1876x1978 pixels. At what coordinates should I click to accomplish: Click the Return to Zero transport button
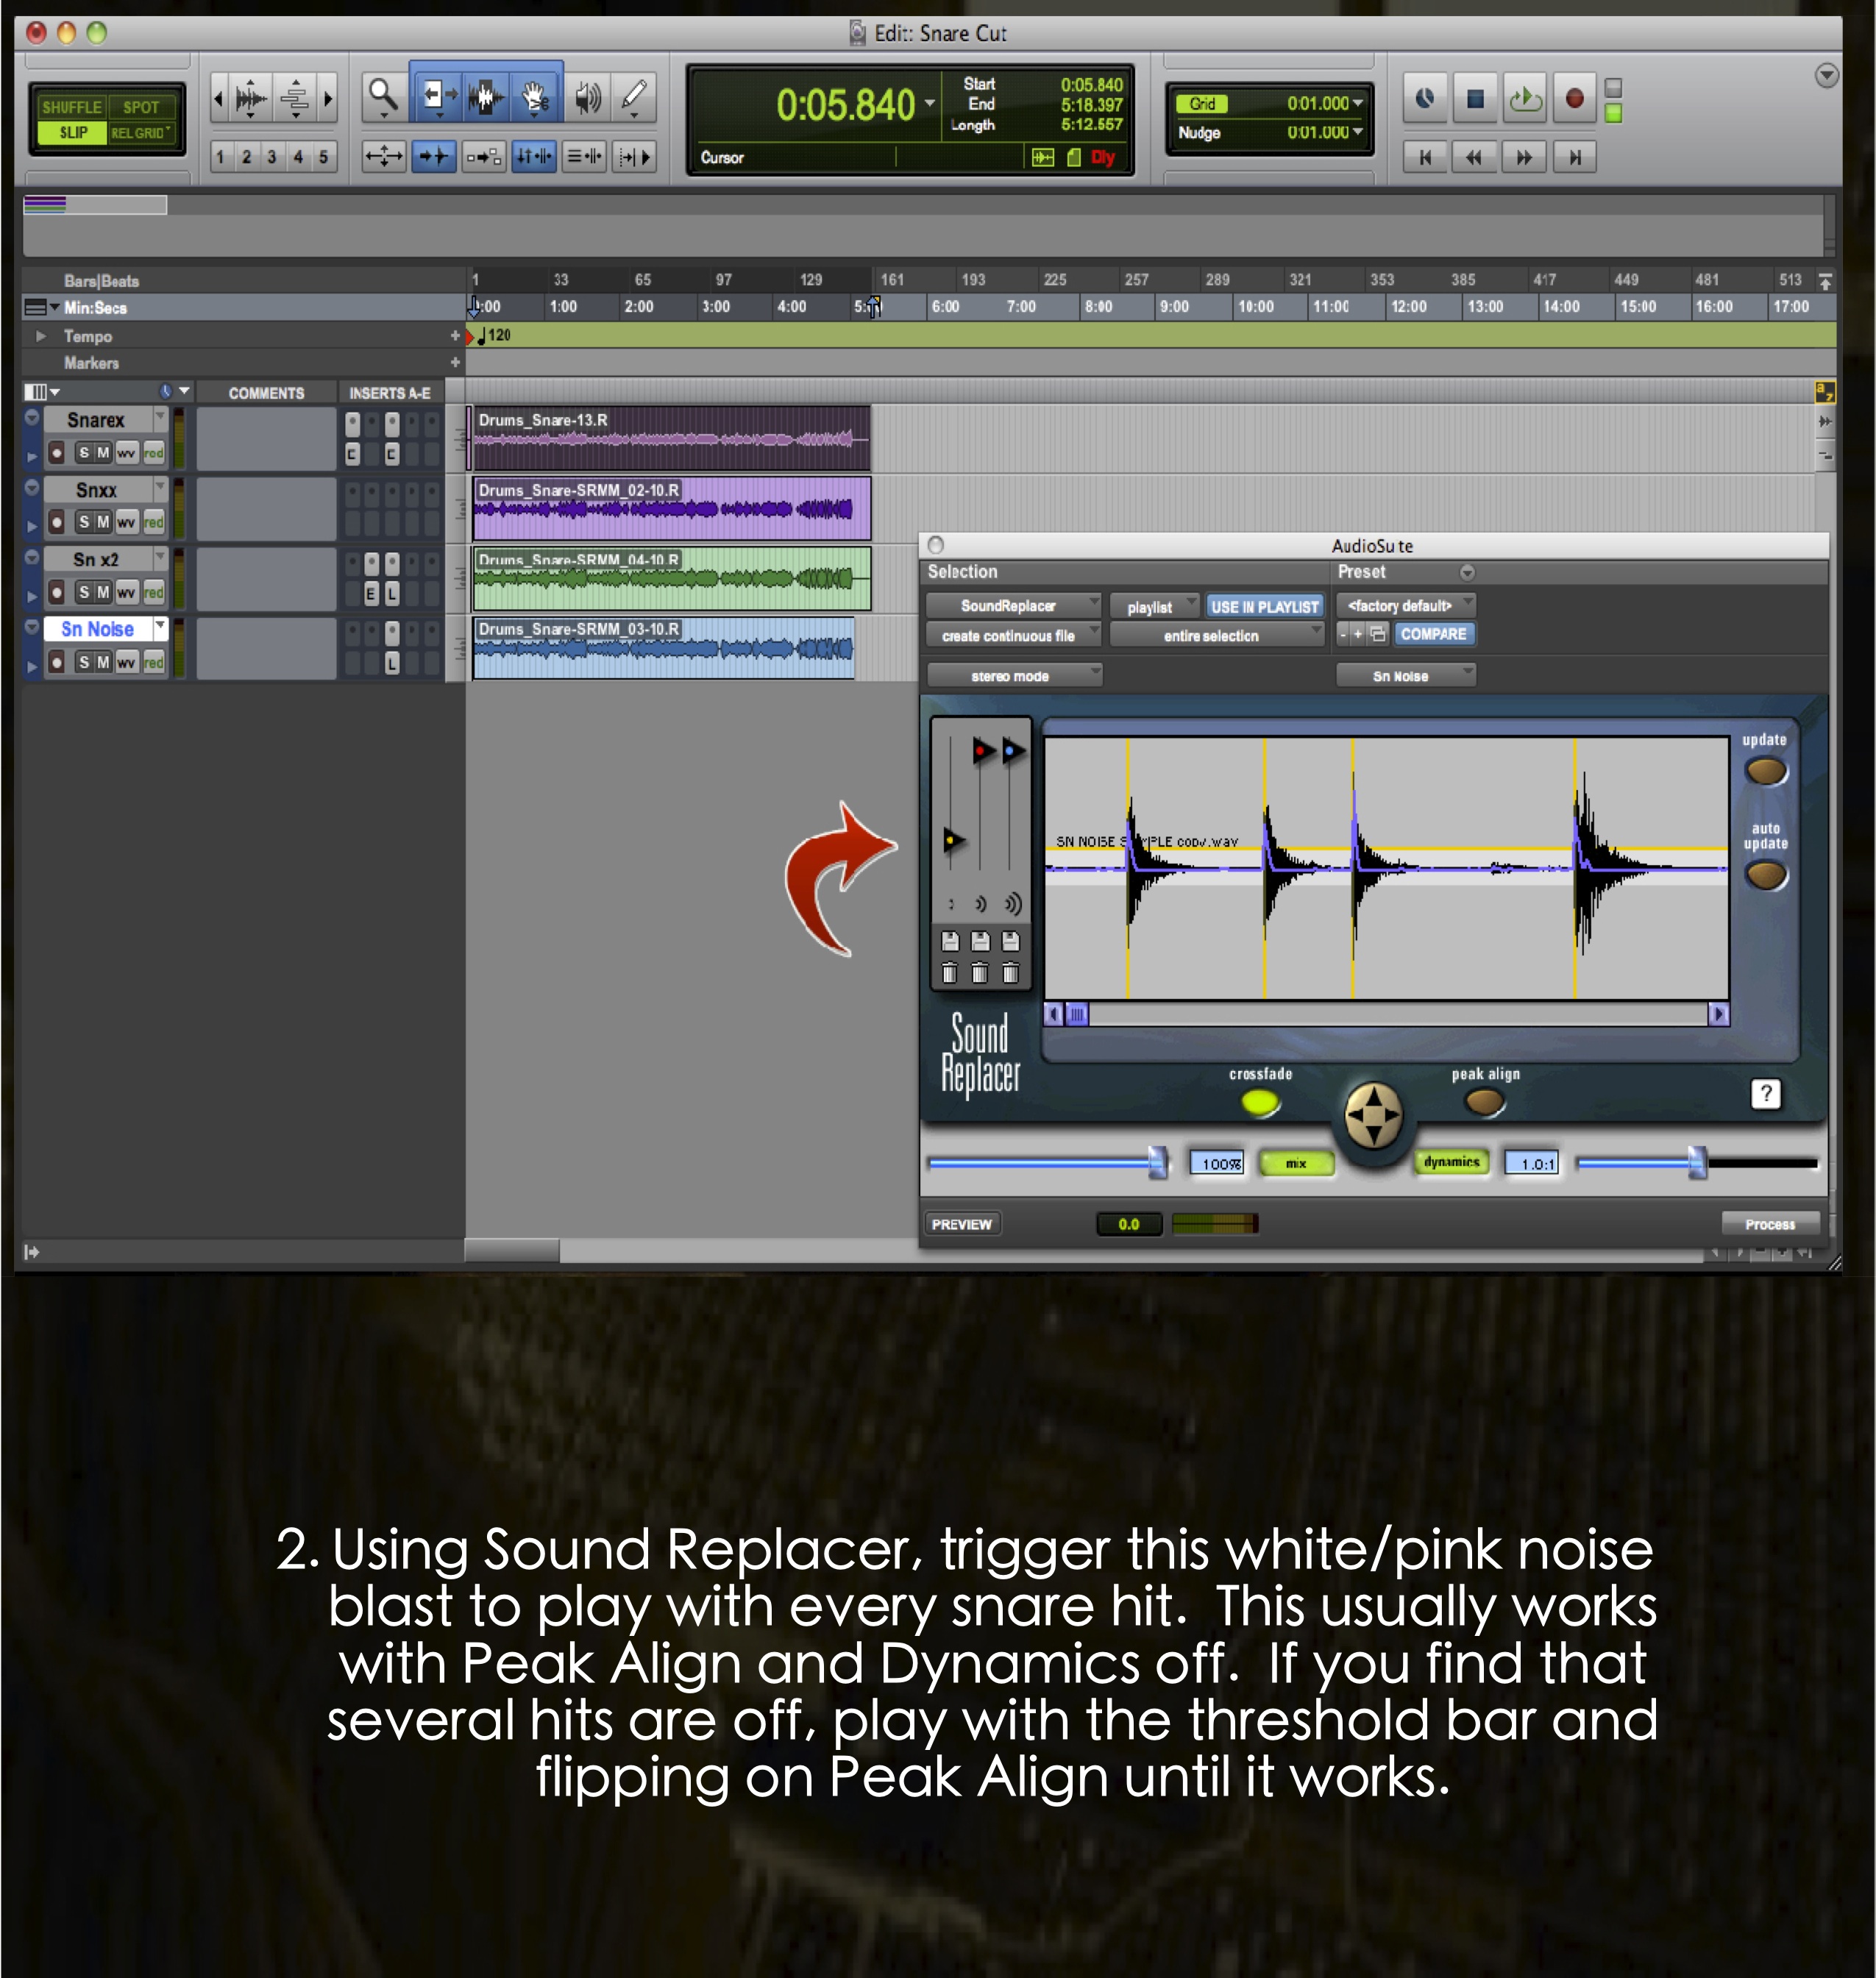(x=1425, y=157)
